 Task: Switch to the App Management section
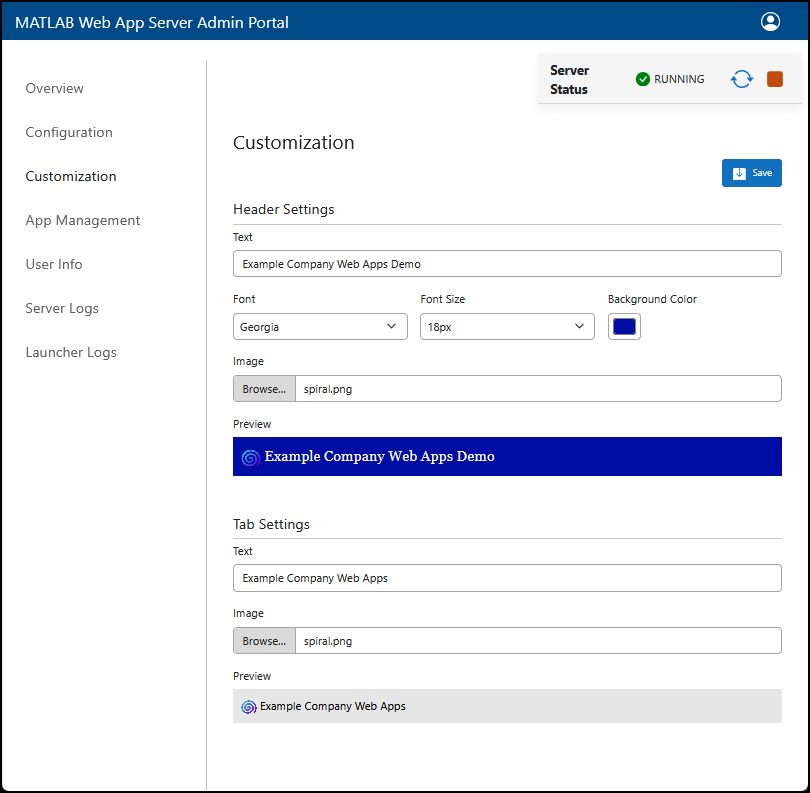(82, 220)
